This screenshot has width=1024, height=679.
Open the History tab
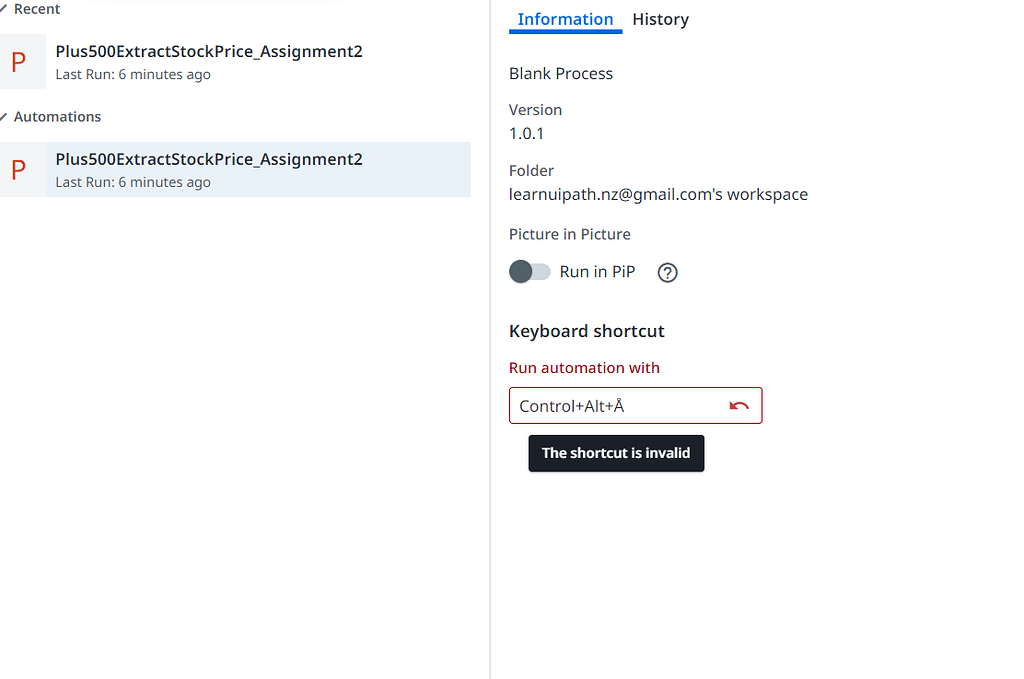click(660, 20)
